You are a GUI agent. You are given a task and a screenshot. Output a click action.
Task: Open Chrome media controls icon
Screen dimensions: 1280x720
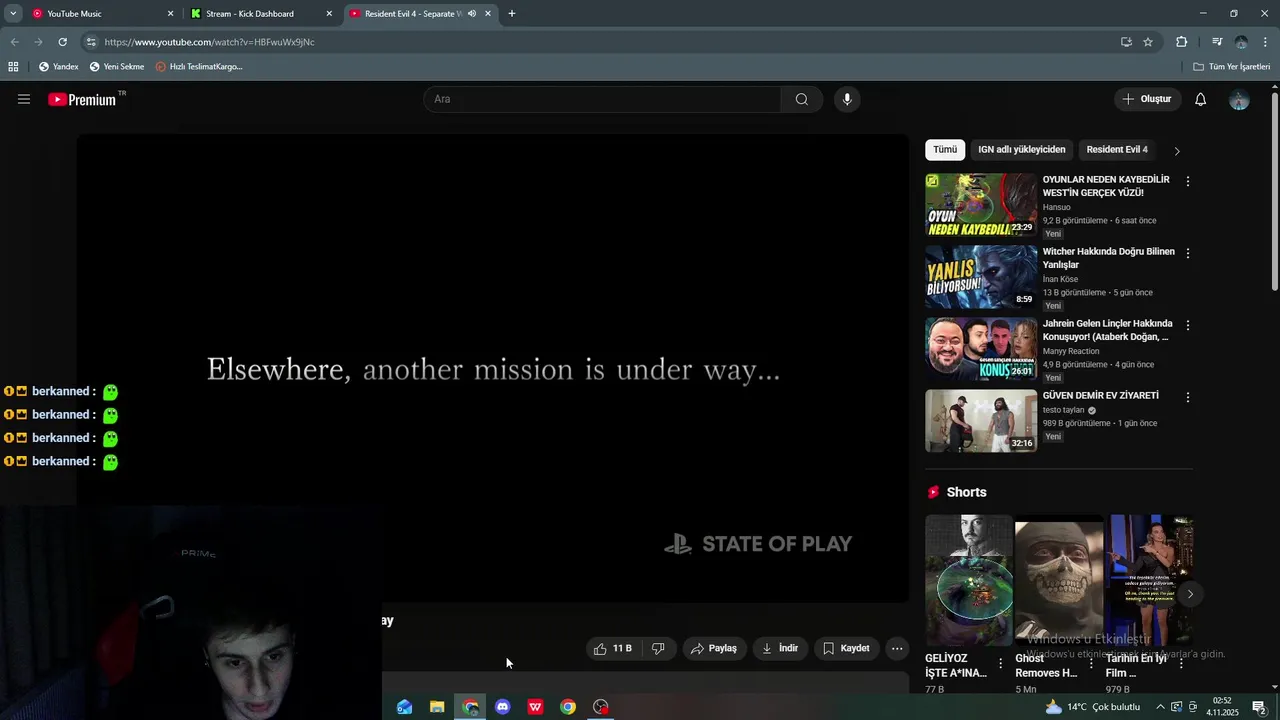coord(1216,42)
